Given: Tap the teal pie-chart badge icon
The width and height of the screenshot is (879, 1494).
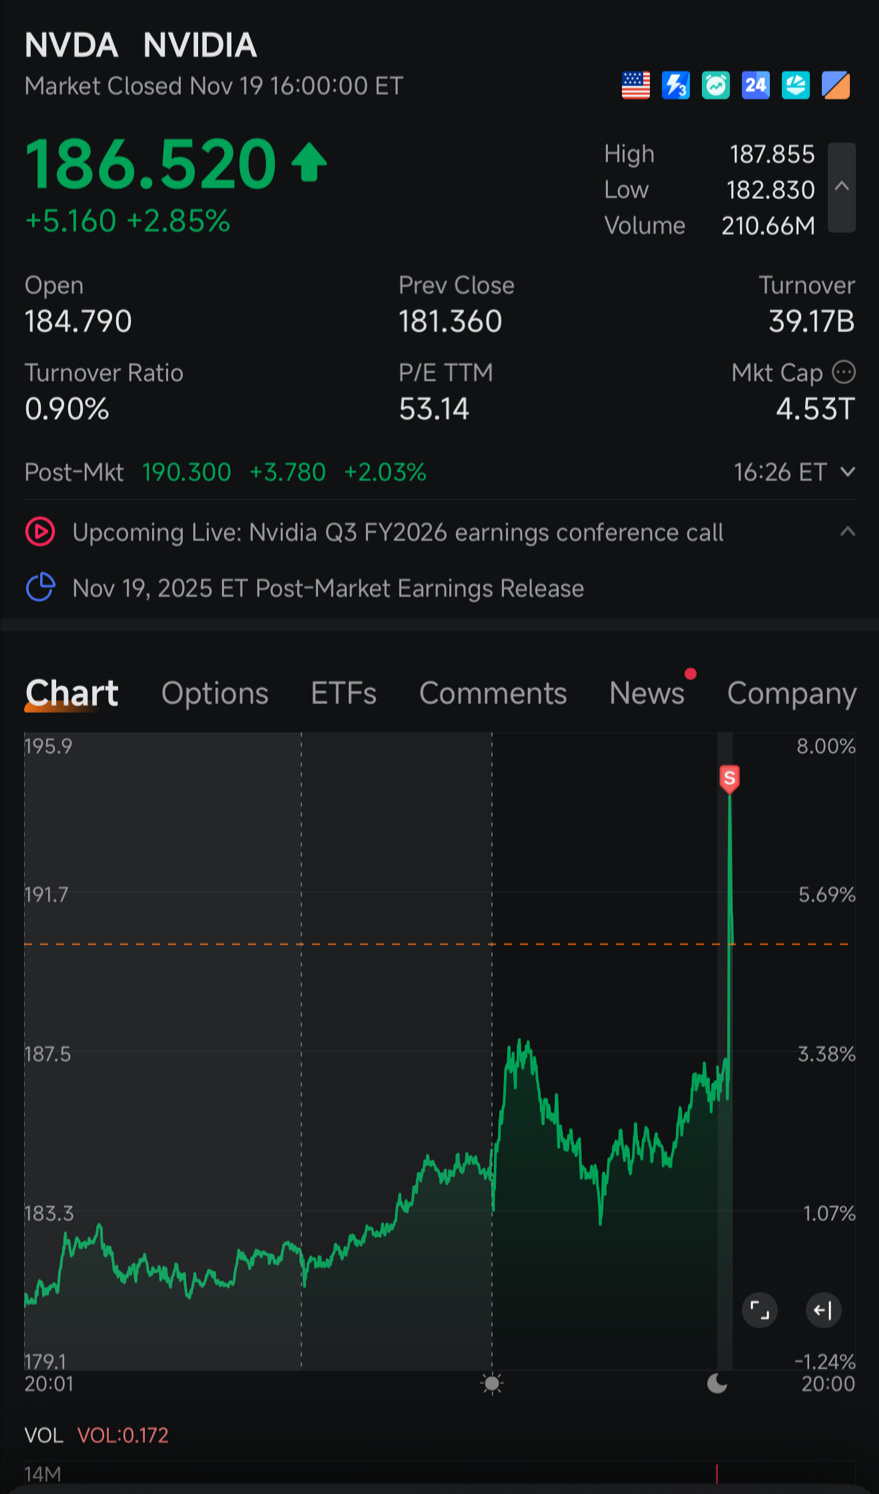Looking at the screenshot, I should point(796,85).
